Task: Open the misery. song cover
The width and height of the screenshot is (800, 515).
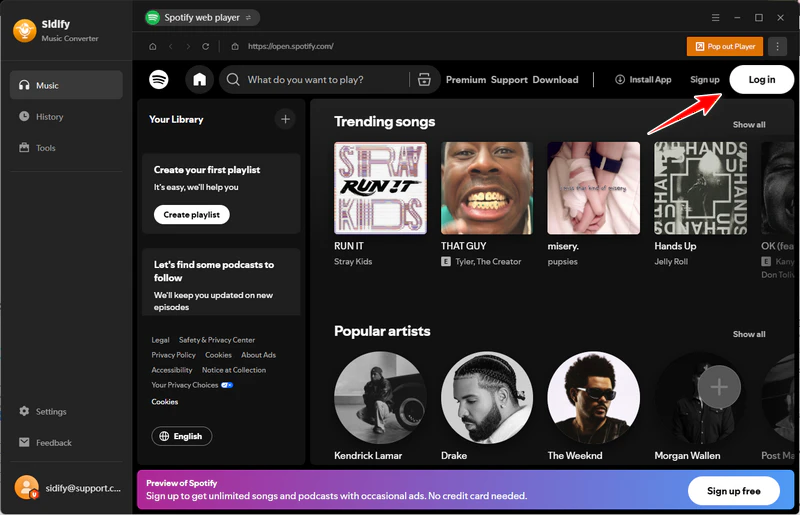Action: 593,188
